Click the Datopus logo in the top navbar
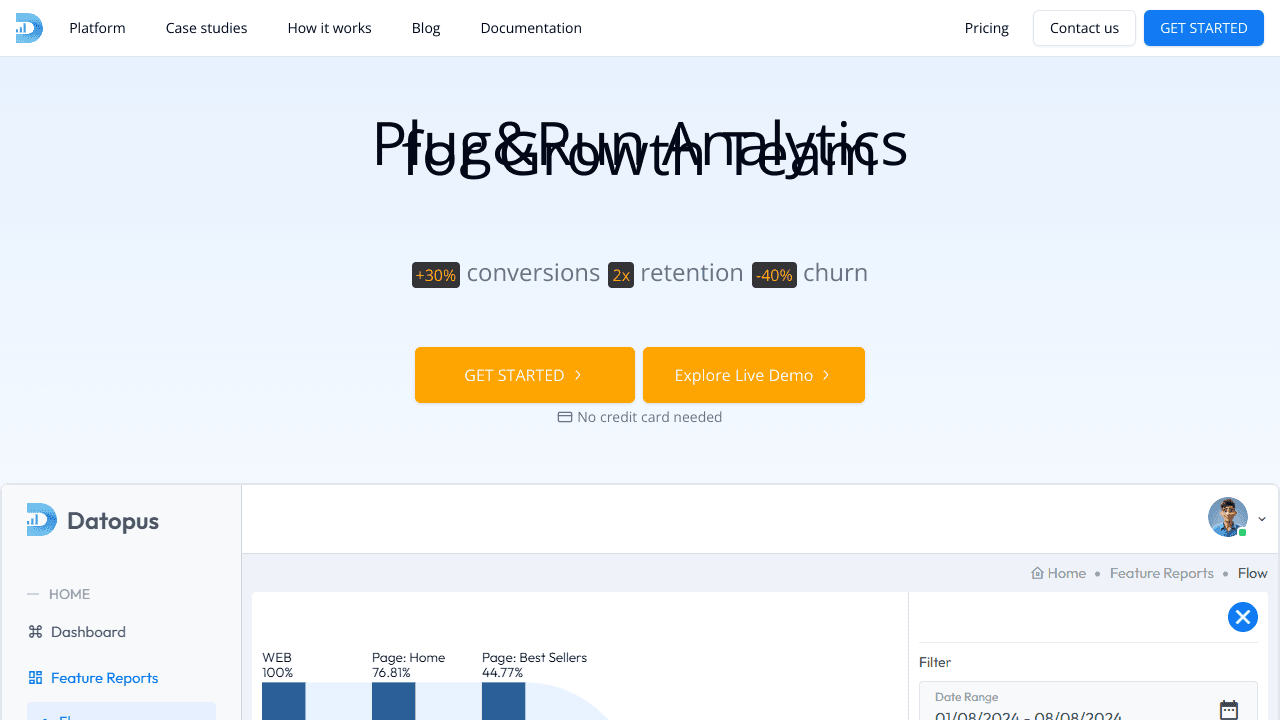 pos(27,27)
